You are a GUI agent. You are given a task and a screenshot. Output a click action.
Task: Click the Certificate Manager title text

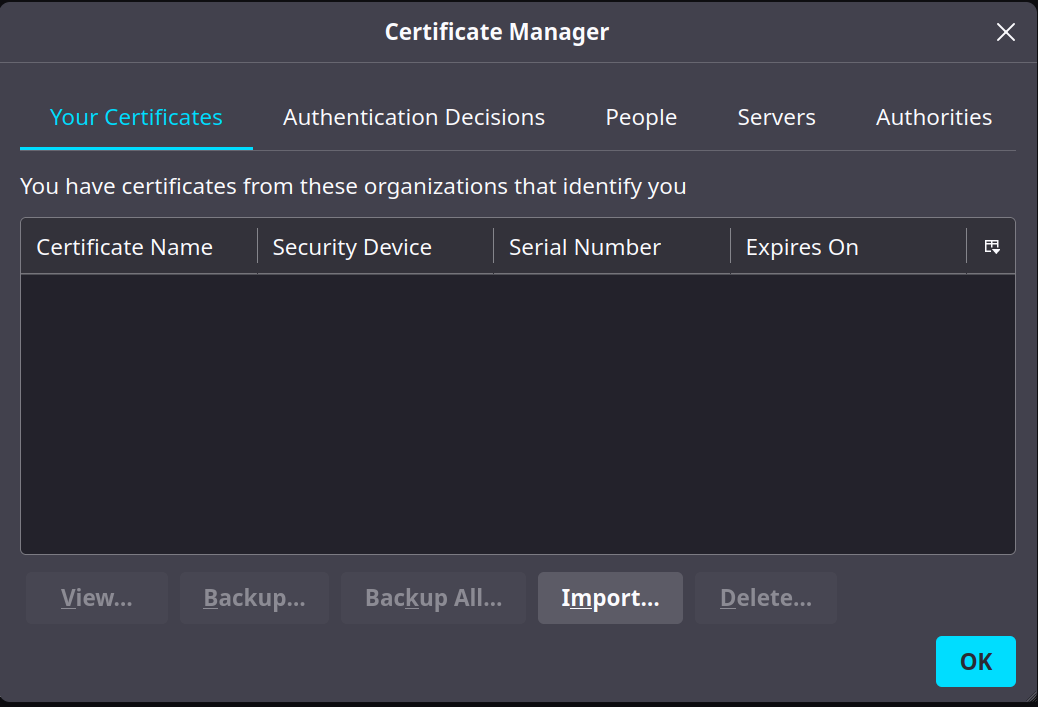coord(497,32)
